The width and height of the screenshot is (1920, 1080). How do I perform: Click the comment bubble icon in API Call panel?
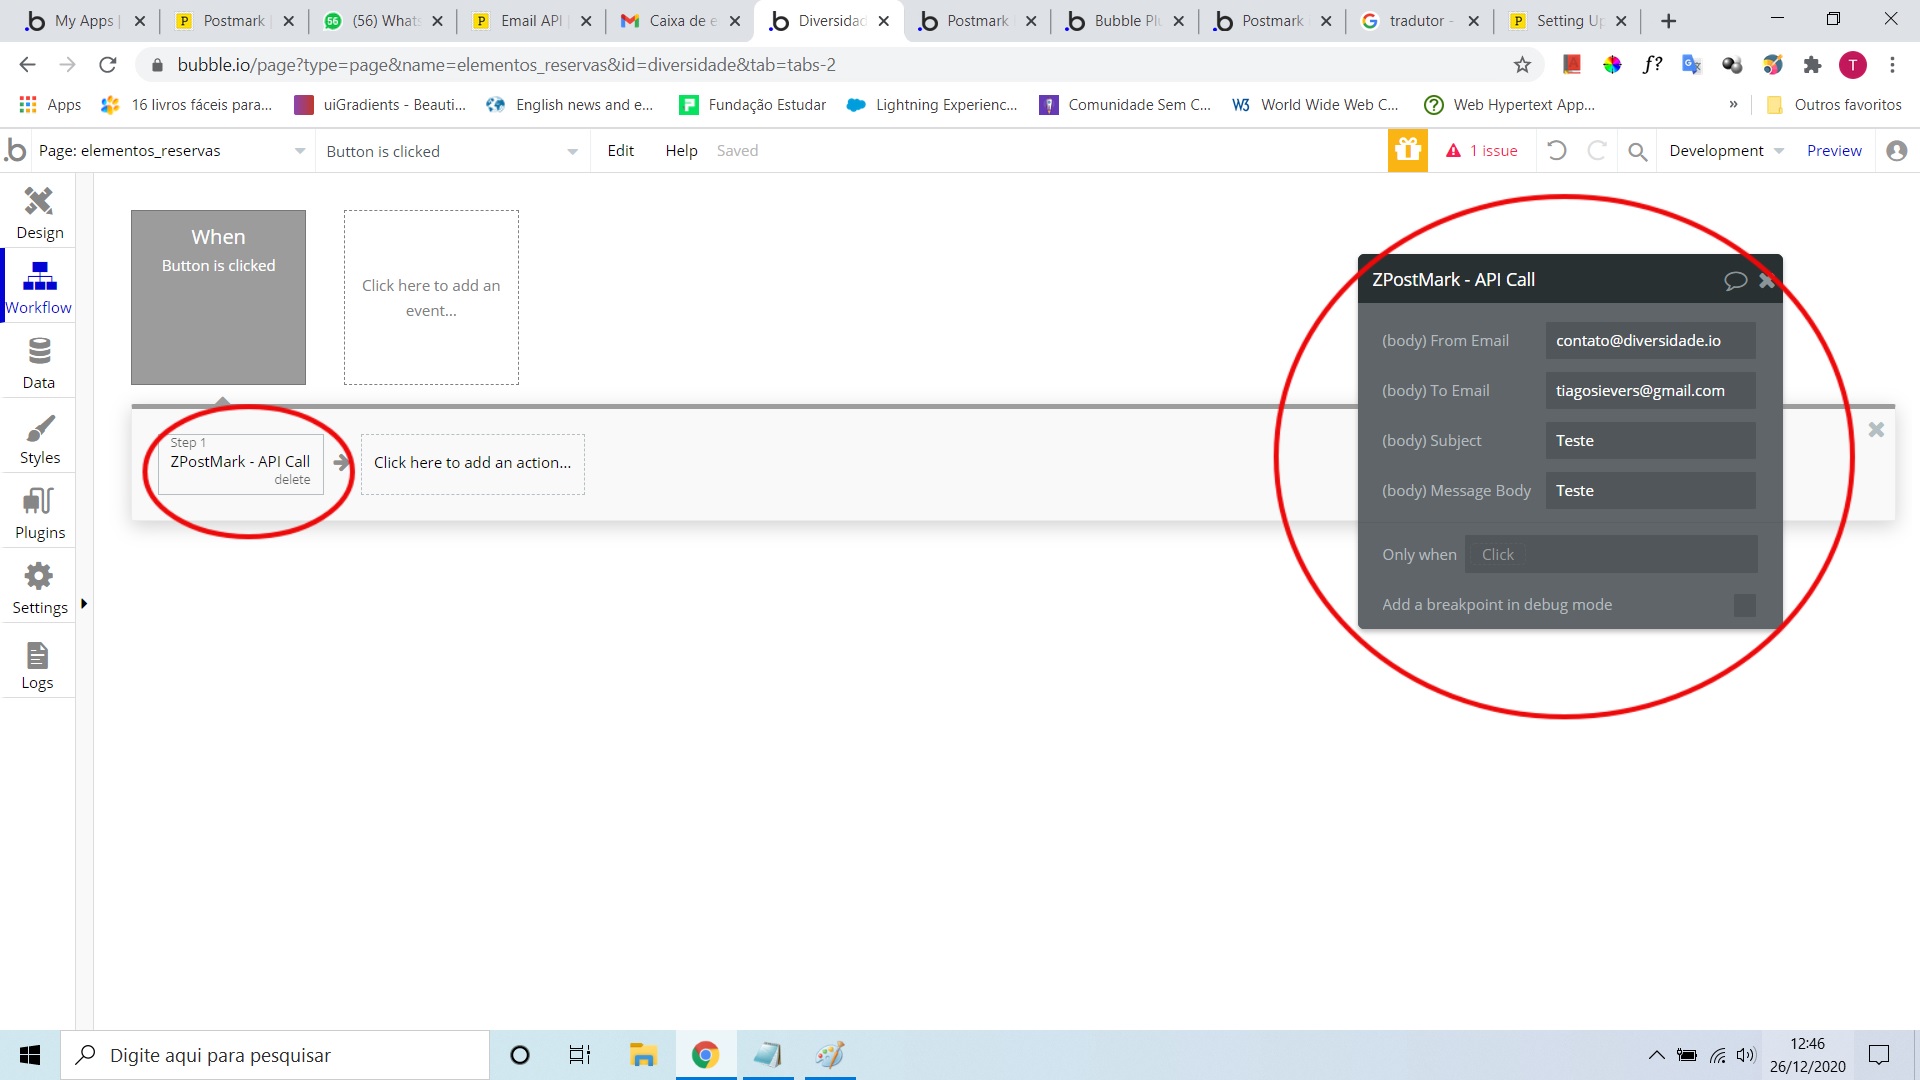point(1735,281)
